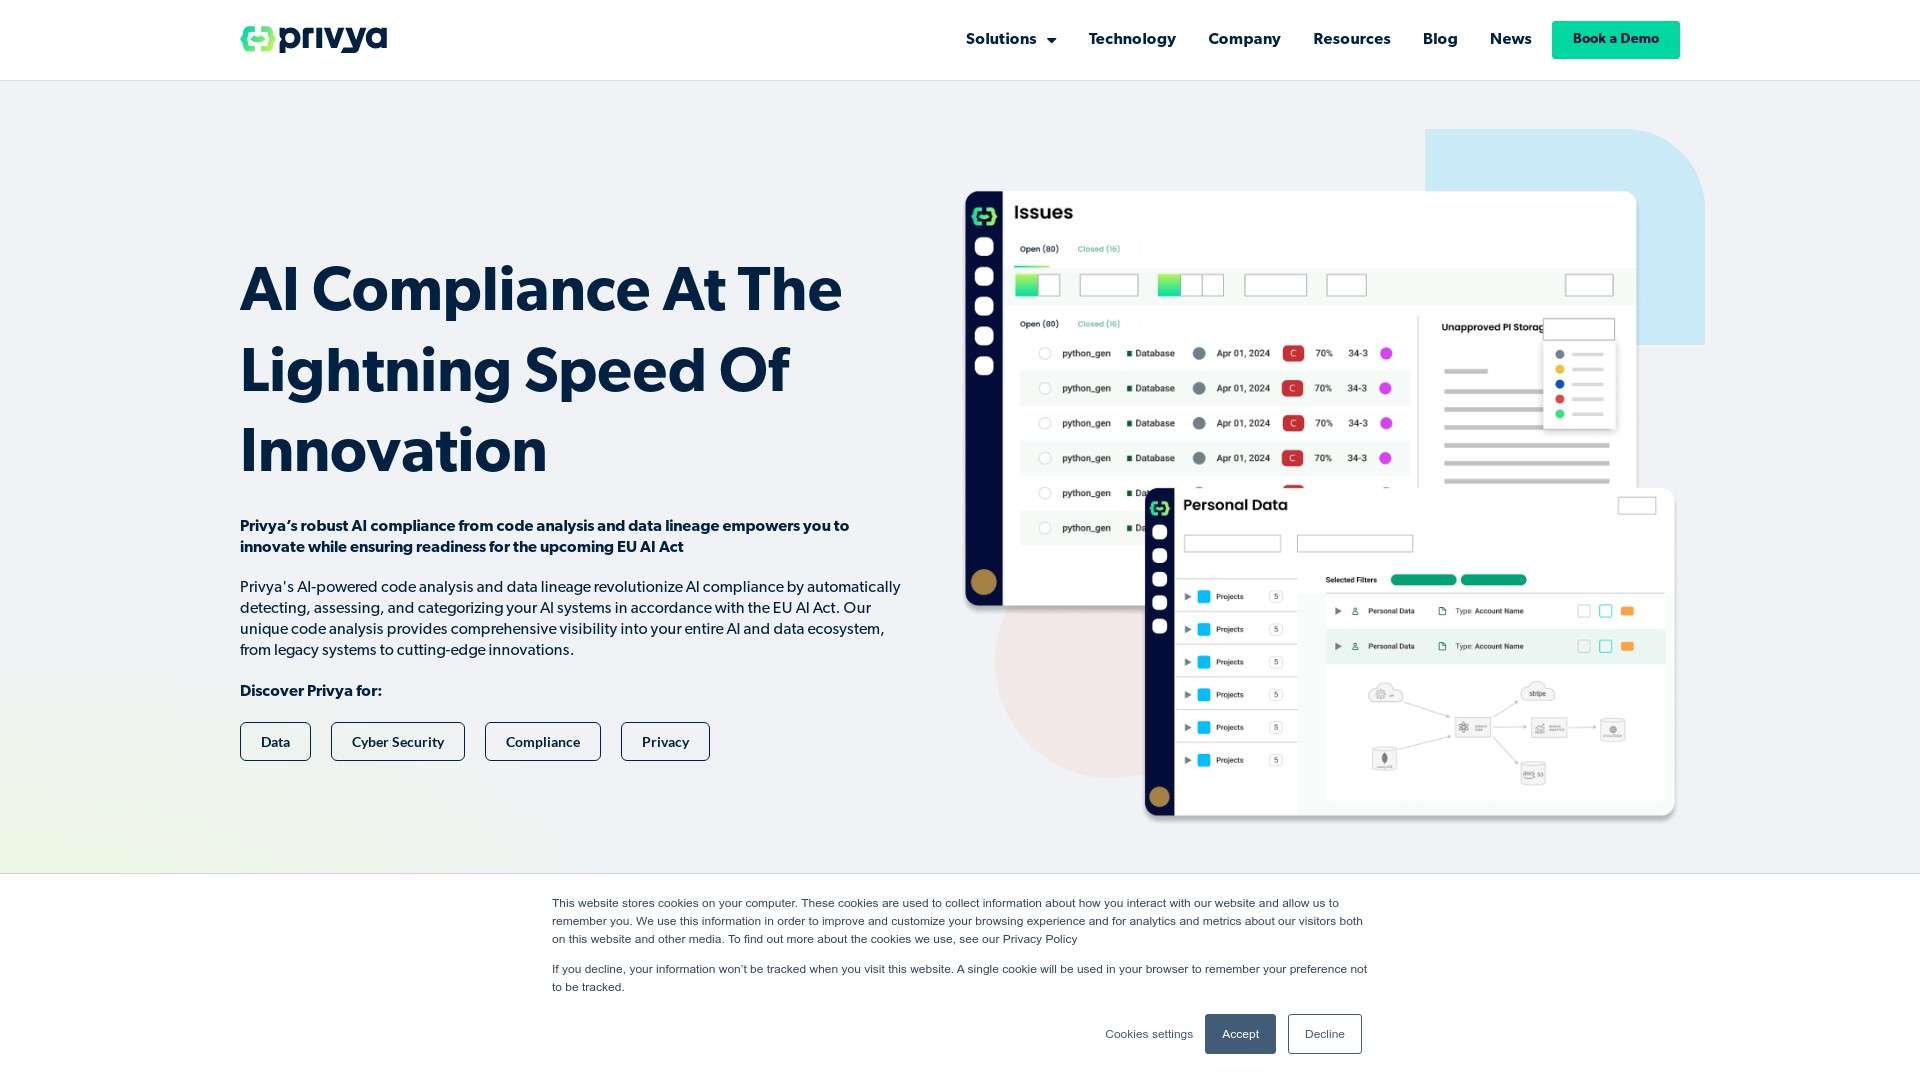Expand the Solutions dropdown menu
This screenshot has width=1920, height=1080.
pyautogui.click(x=1010, y=39)
